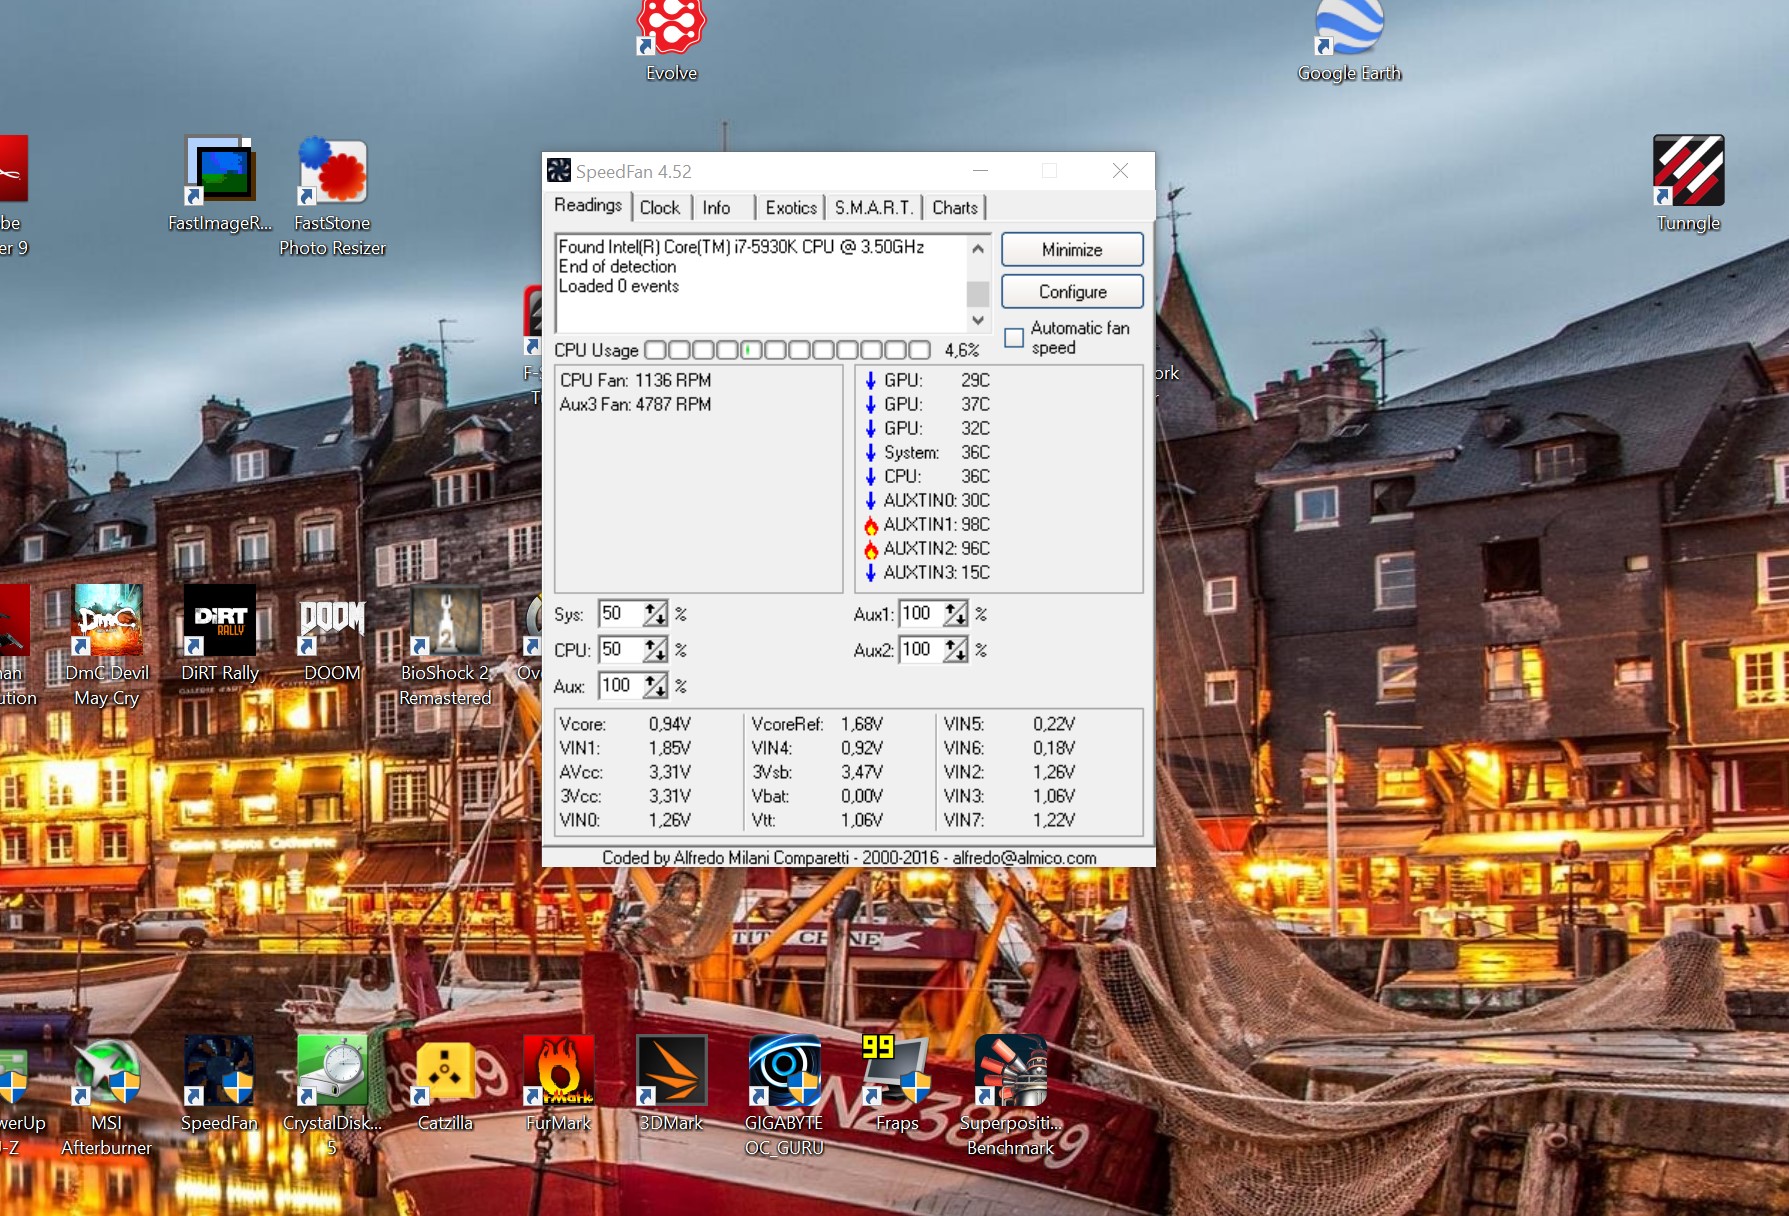The height and width of the screenshot is (1216, 1789).
Task: Click the Minimize button in SpeedFan
Action: point(1071,250)
